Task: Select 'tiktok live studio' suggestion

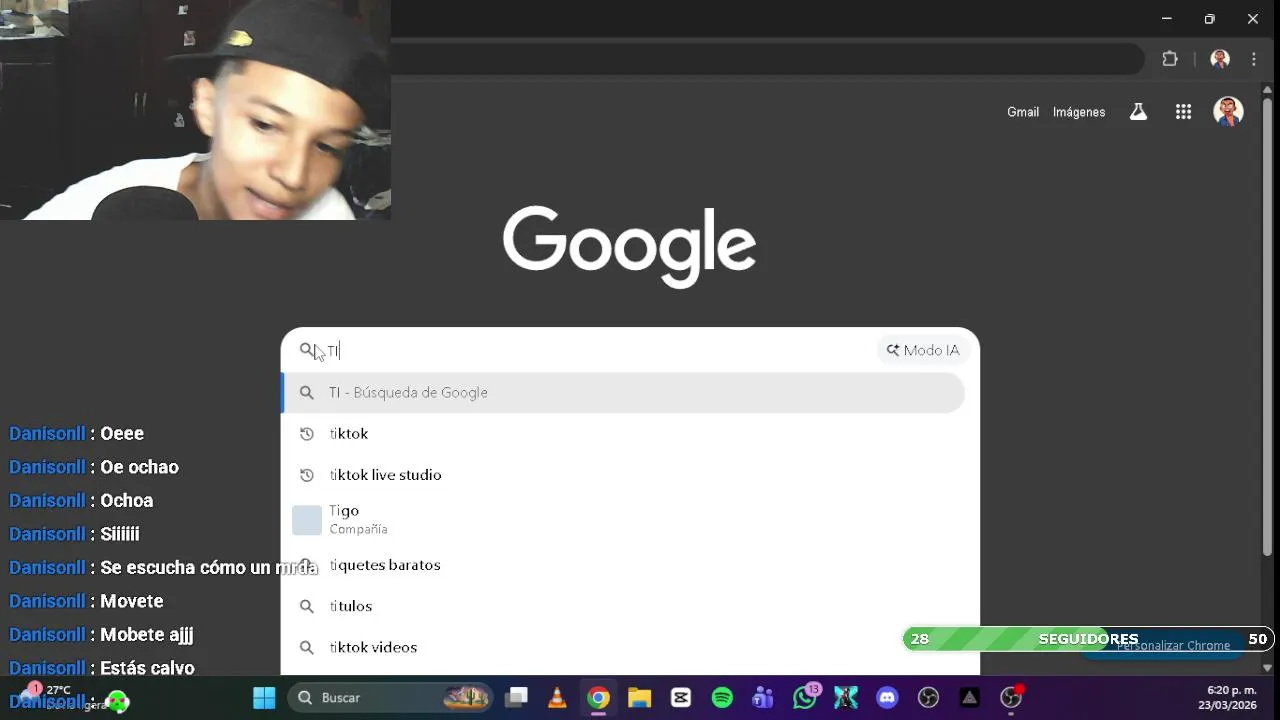Action: (623, 475)
